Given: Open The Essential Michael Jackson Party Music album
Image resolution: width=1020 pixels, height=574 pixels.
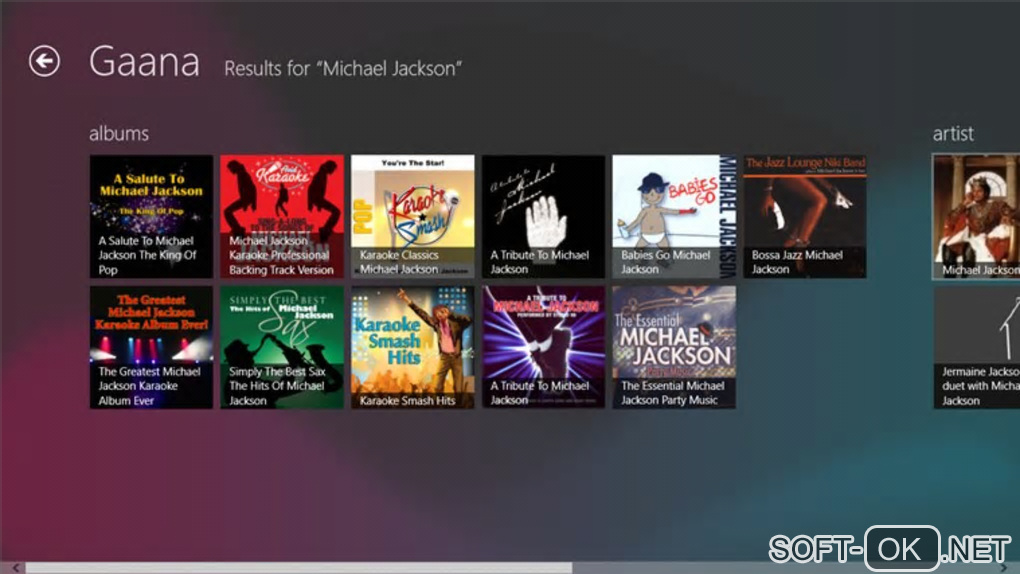Looking at the screenshot, I should coord(674,348).
